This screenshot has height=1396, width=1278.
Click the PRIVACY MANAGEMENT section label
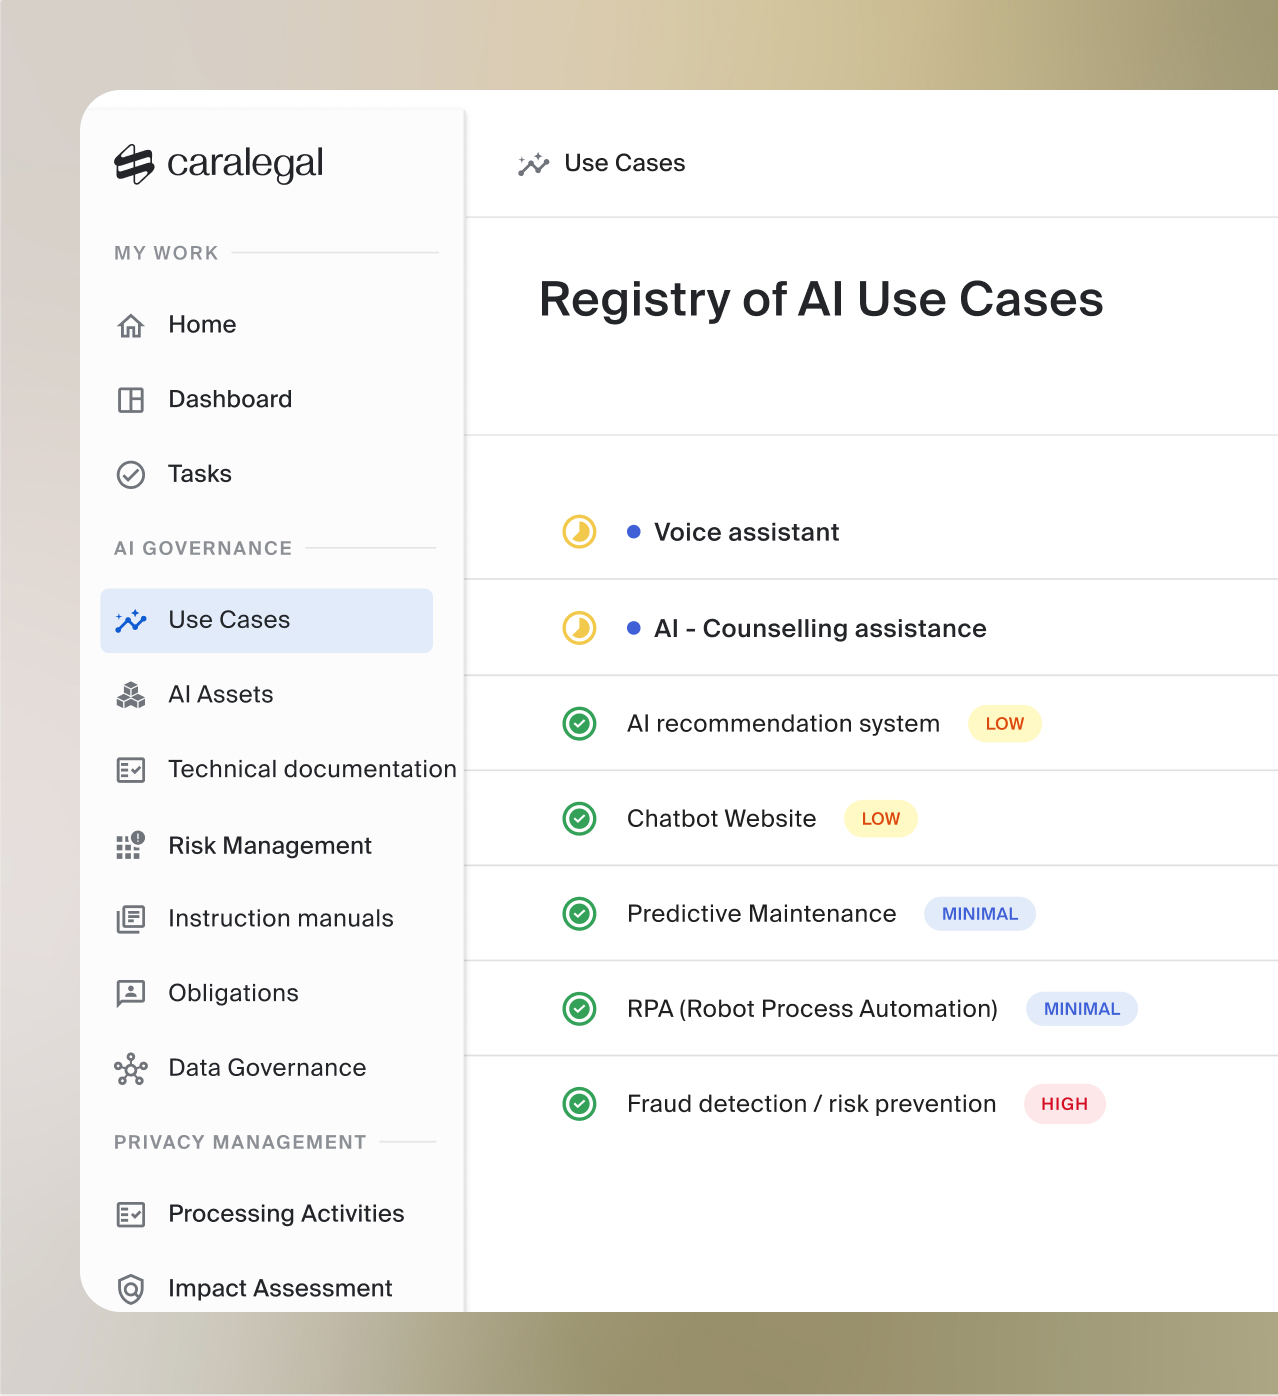pos(240,1142)
